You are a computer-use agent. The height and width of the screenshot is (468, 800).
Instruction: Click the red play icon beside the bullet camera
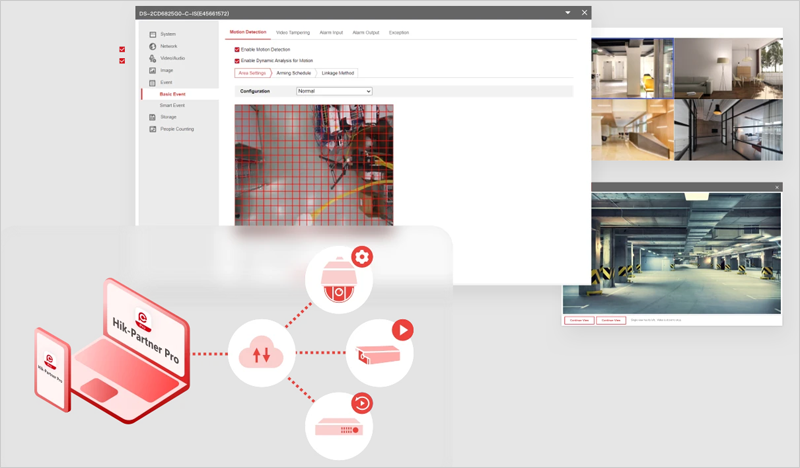coord(402,329)
